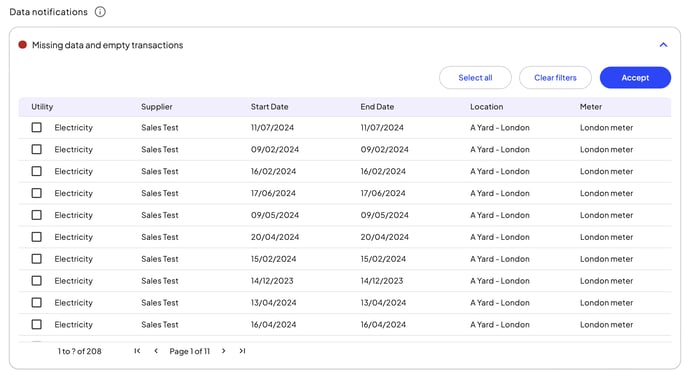Image resolution: width=688 pixels, height=376 pixels.
Task: Go to the previous page arrow
Action: click(156, 351)
